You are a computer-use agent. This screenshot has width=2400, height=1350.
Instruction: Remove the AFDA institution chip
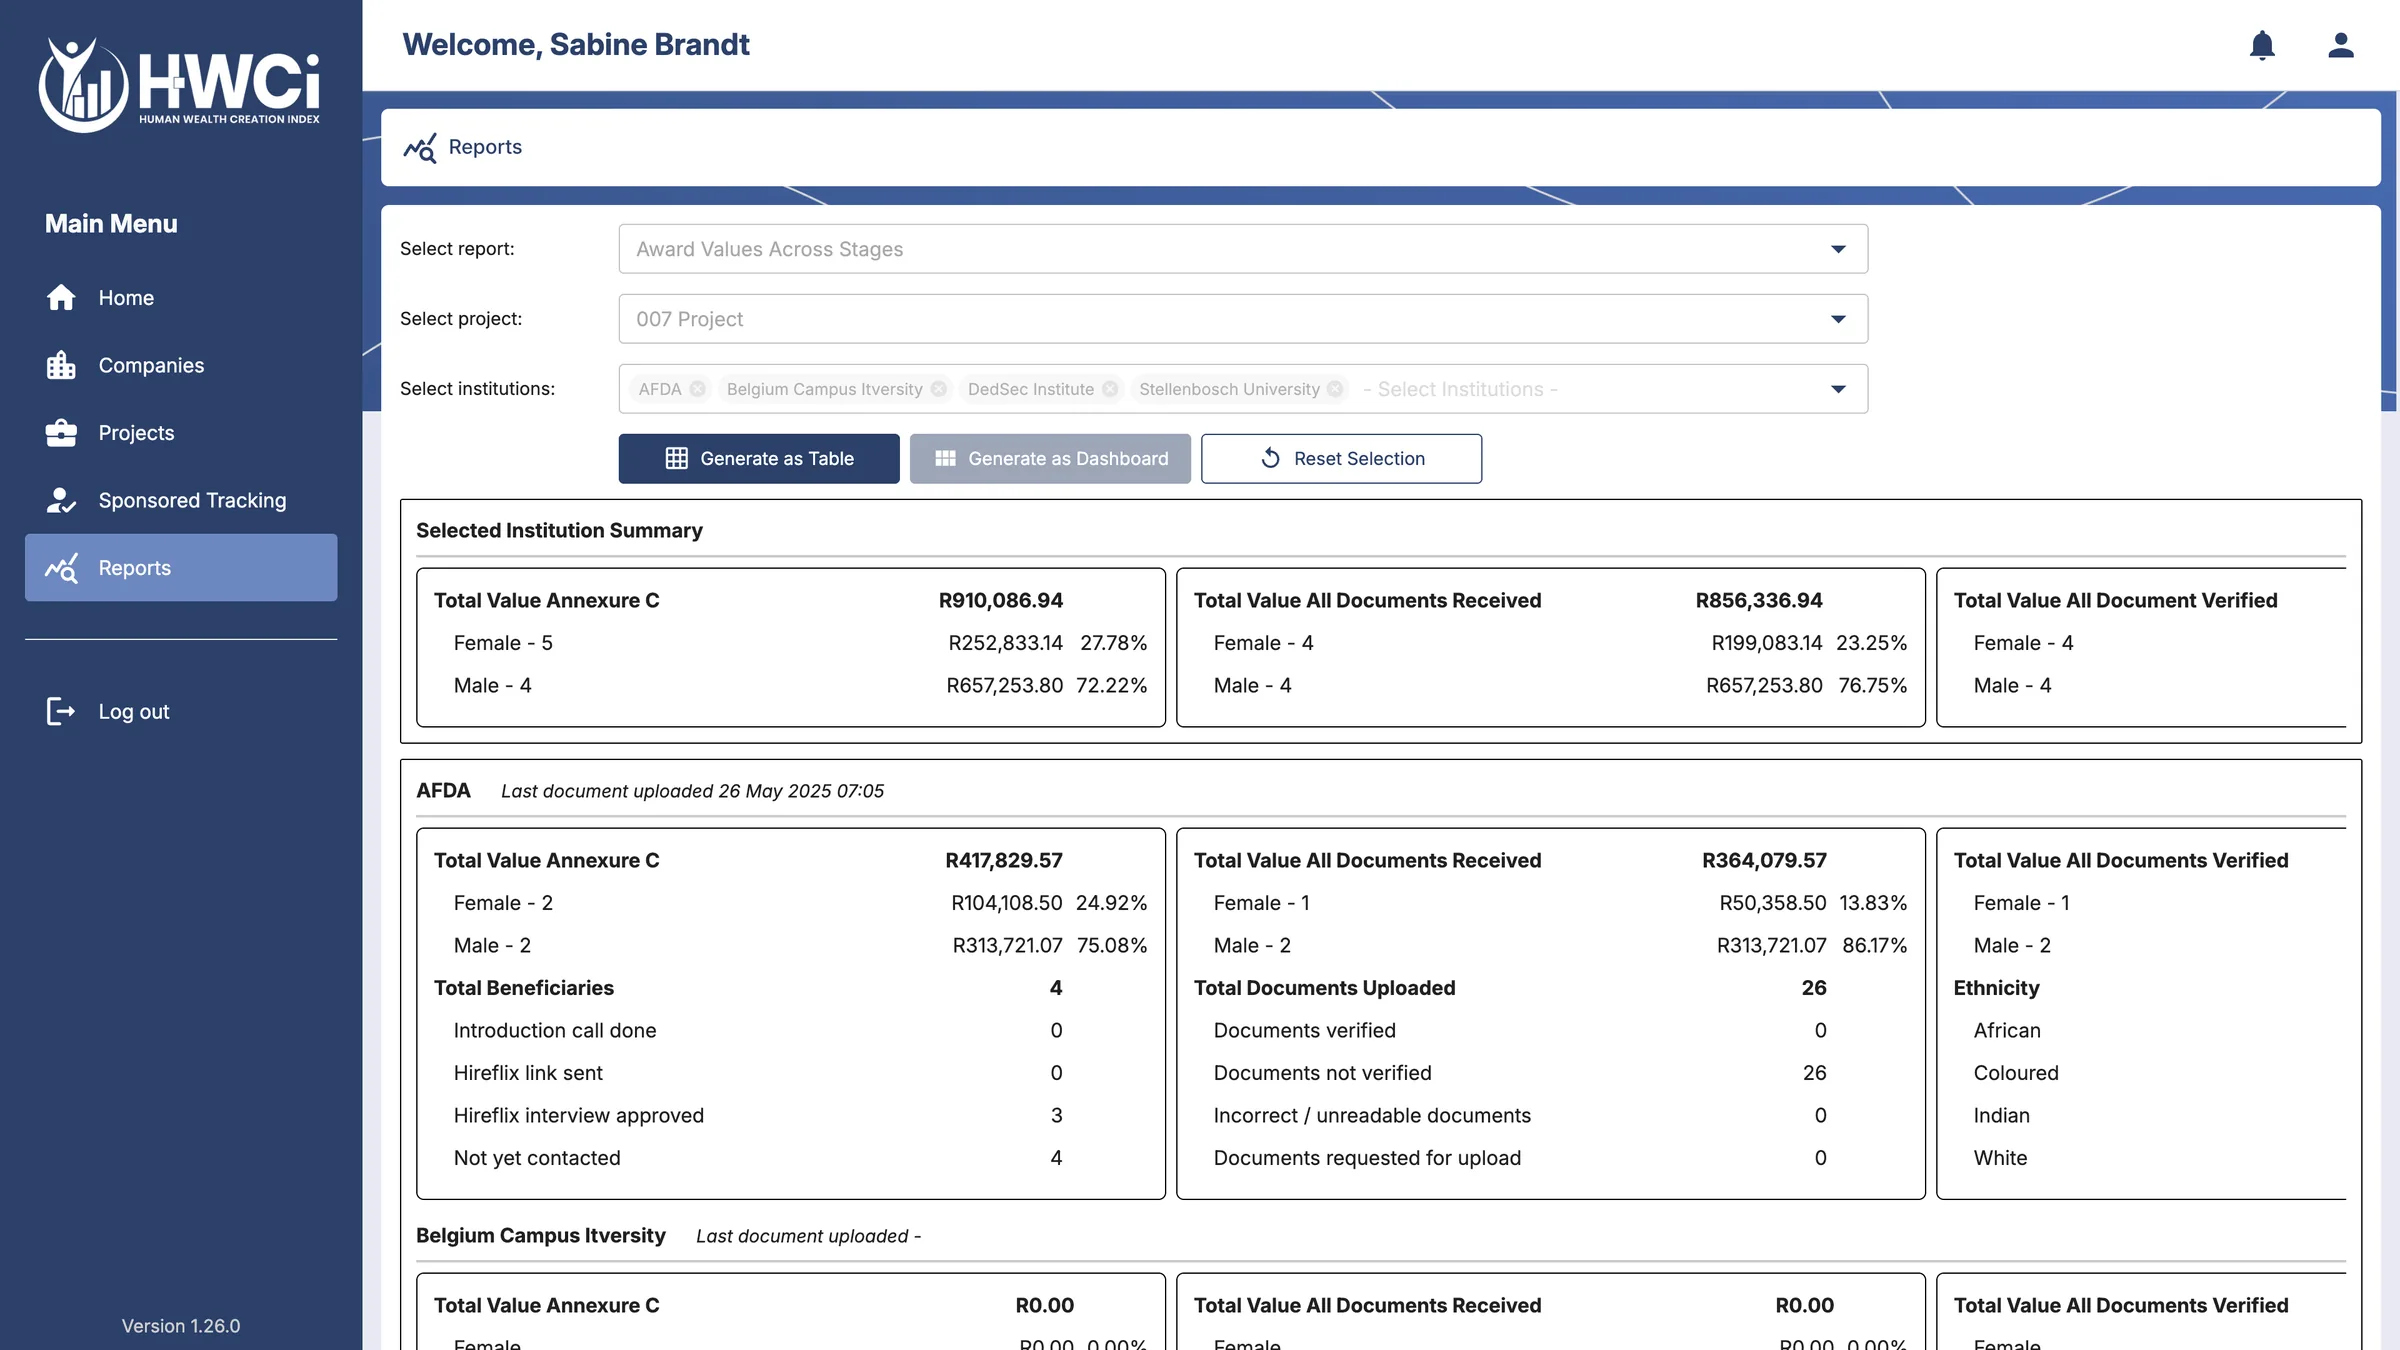697,389
